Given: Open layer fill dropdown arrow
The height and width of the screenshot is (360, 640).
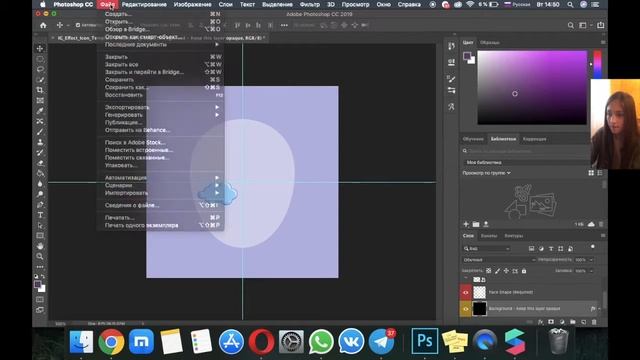Looking at the screenshot, I should point(591,271).
